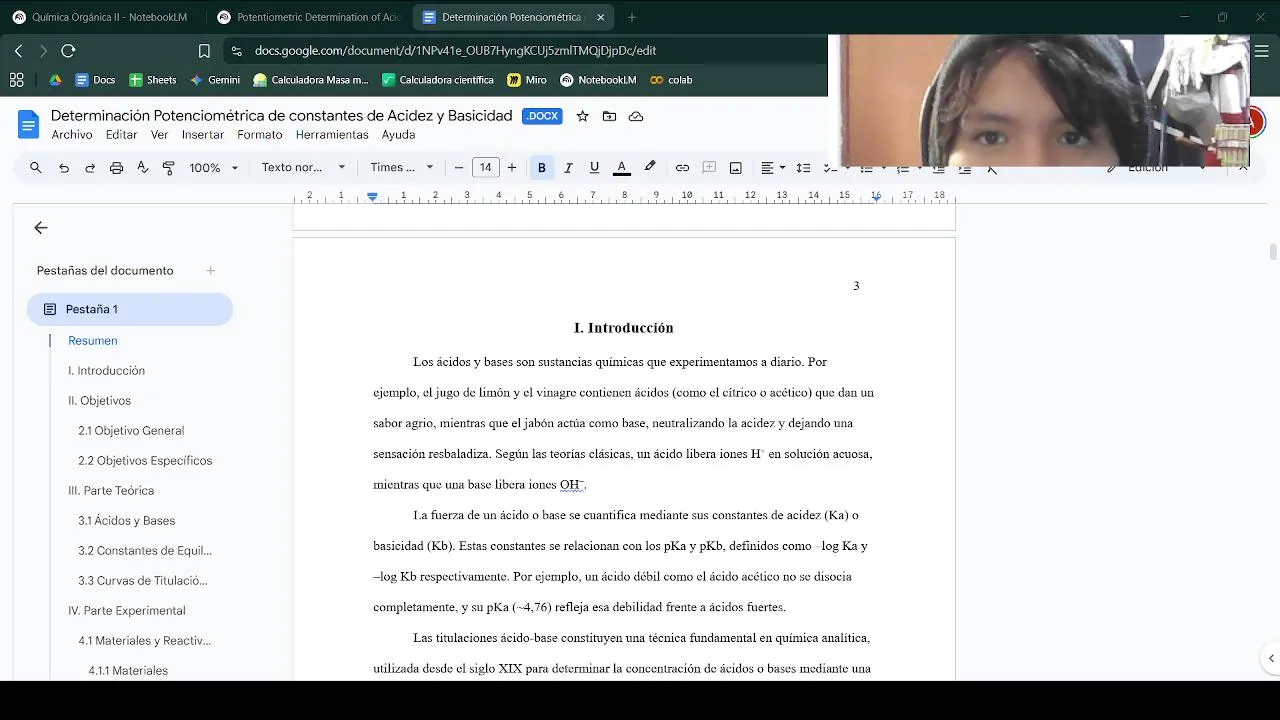
Task: Go to 2.2 Objetivos Específicos outline entry
Action: click(145, 461)
